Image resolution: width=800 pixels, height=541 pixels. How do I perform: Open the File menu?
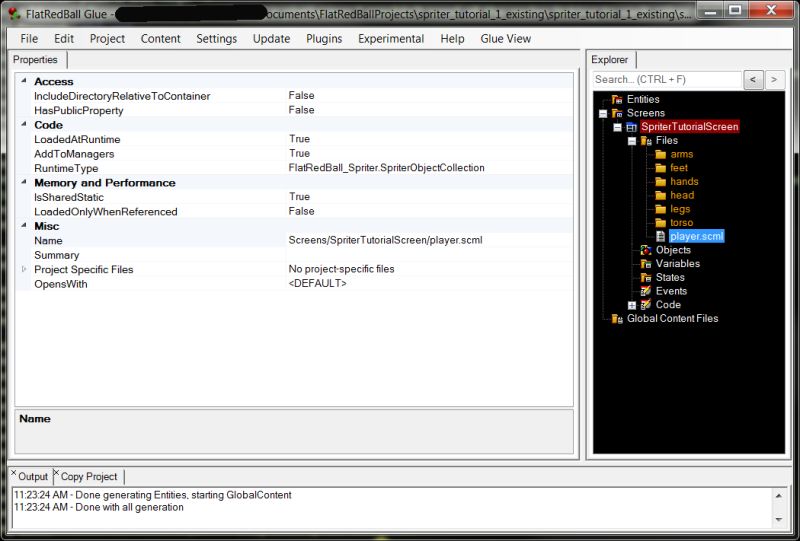(29, 39)
